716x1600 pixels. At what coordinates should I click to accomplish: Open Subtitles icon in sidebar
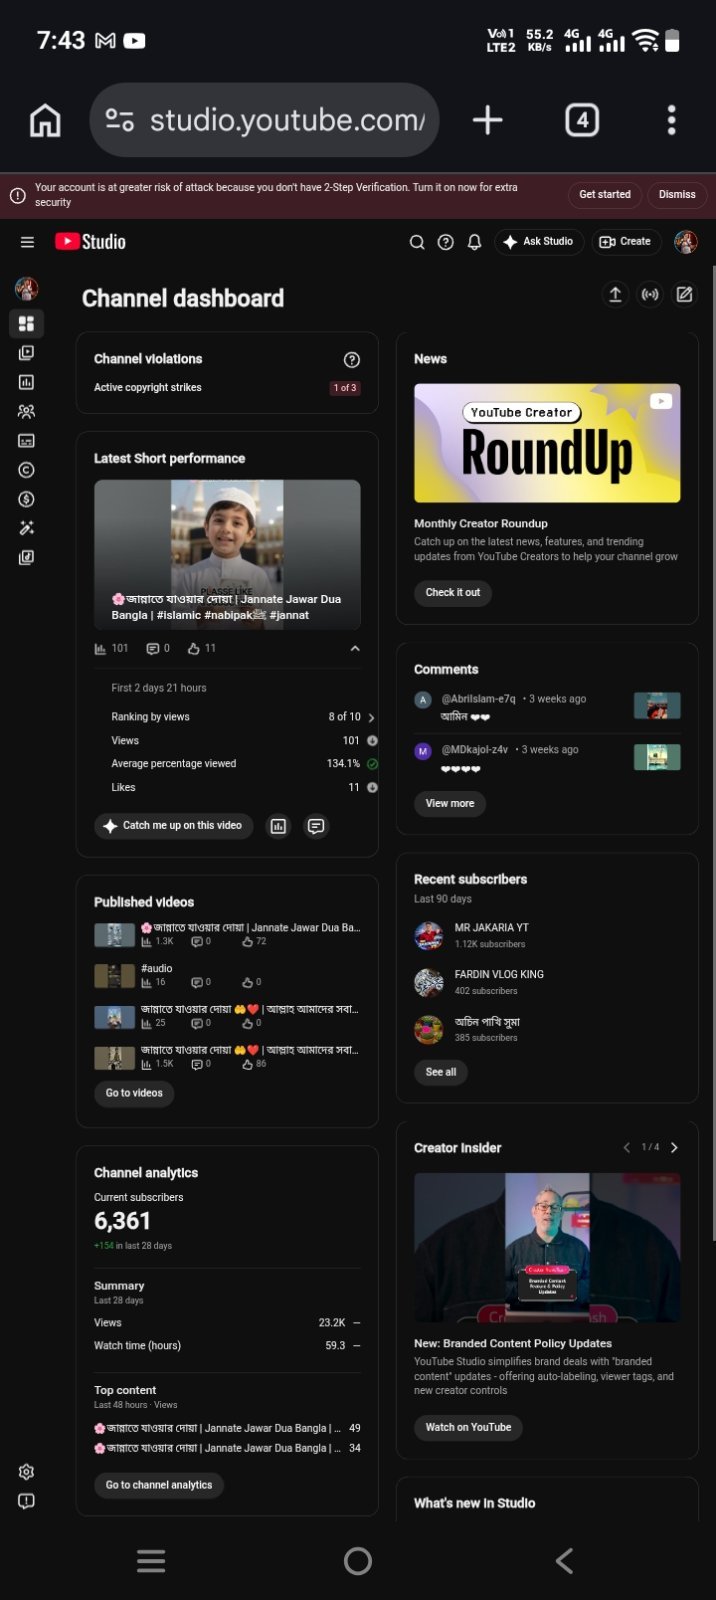click(x=27, y=441)
